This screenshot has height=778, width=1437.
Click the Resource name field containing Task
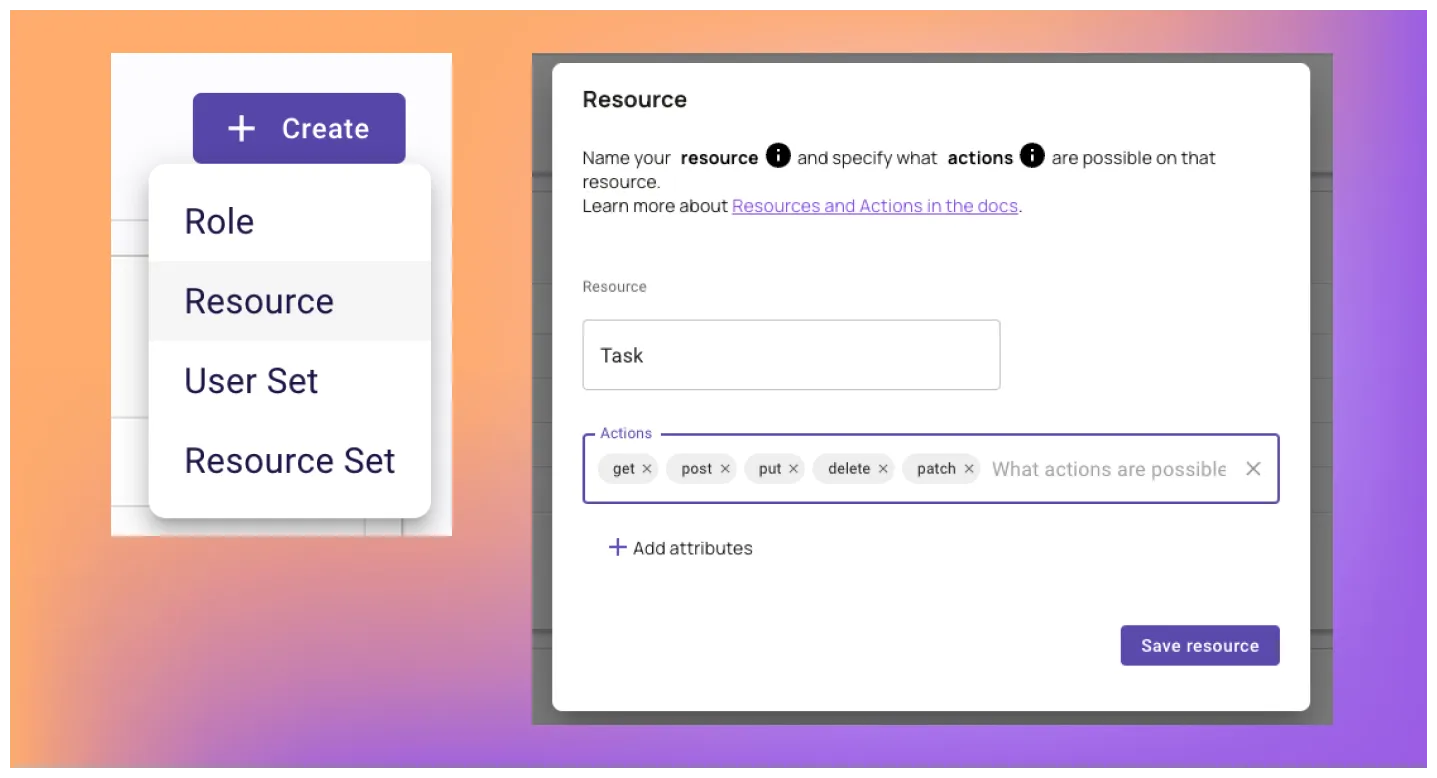point(791,355)
